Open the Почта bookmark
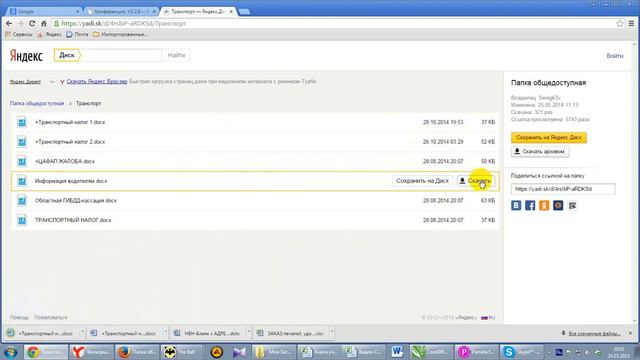This screenshot has width=640, height=360. click(77, 35)
